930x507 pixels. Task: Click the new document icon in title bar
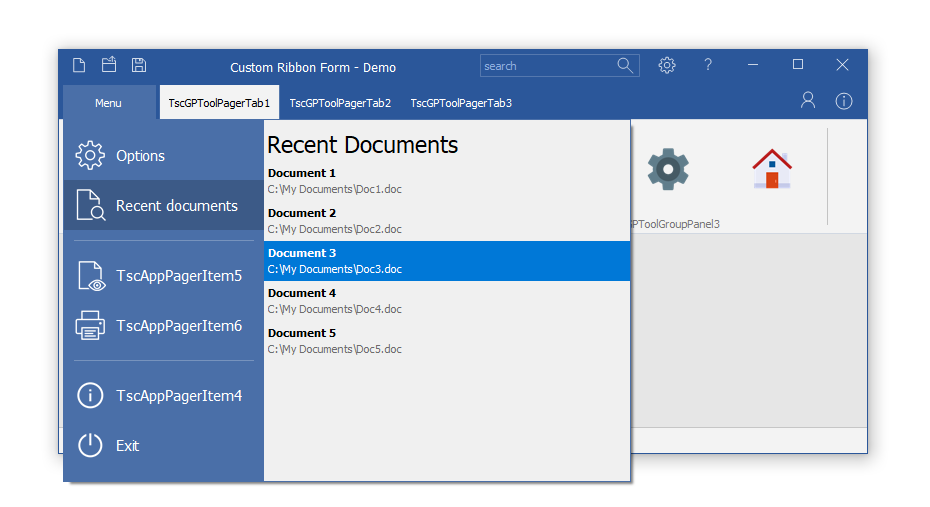click(x=79, y=65)
